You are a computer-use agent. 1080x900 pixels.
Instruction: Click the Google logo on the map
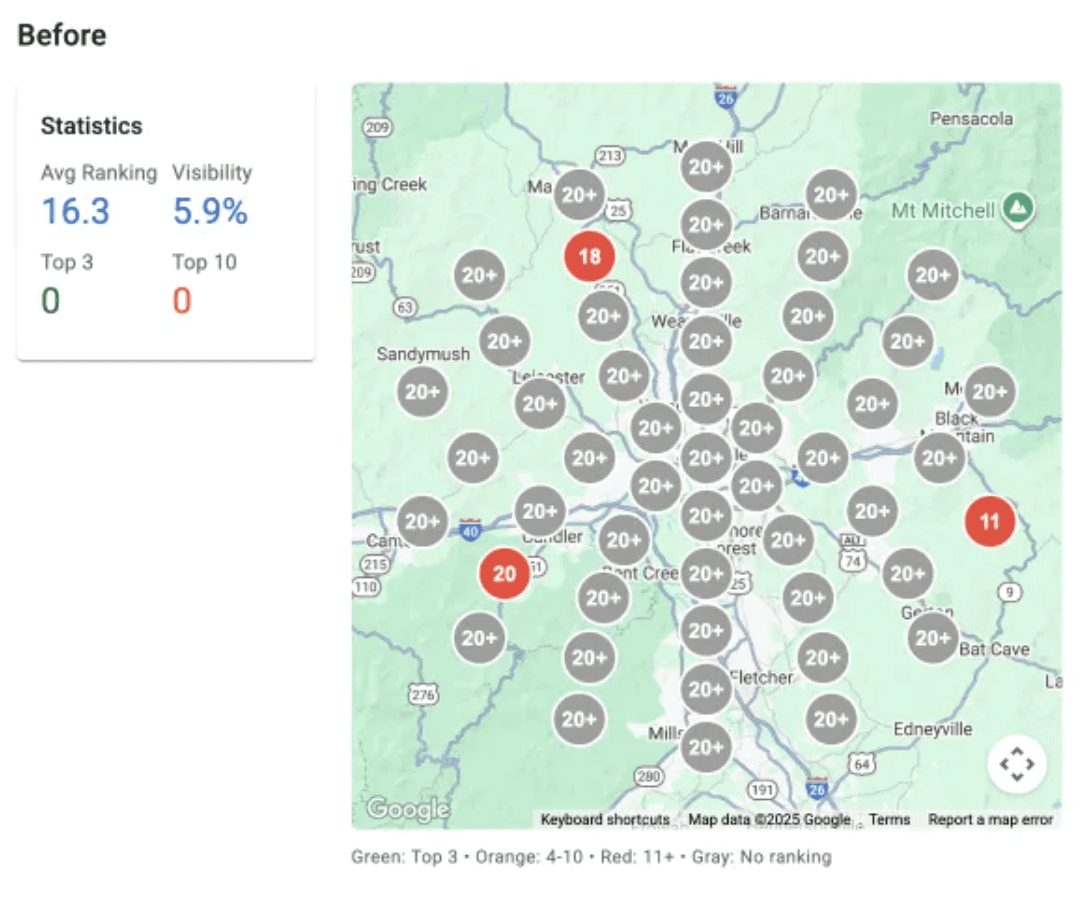coord(407,808)
